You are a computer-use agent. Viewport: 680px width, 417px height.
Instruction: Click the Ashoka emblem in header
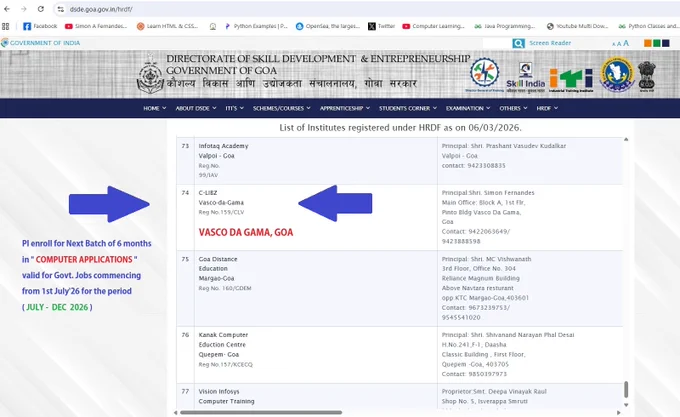coord(647,76)
